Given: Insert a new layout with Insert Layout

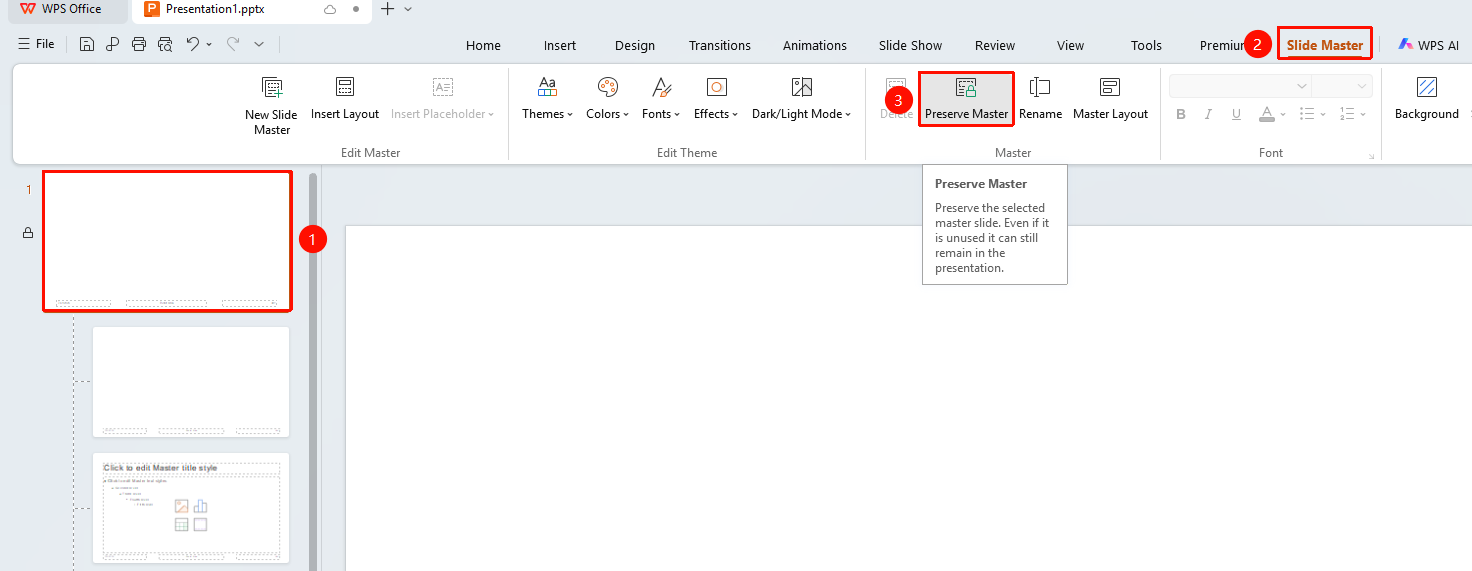Looking at the screenshot, I should pos(345,98).
